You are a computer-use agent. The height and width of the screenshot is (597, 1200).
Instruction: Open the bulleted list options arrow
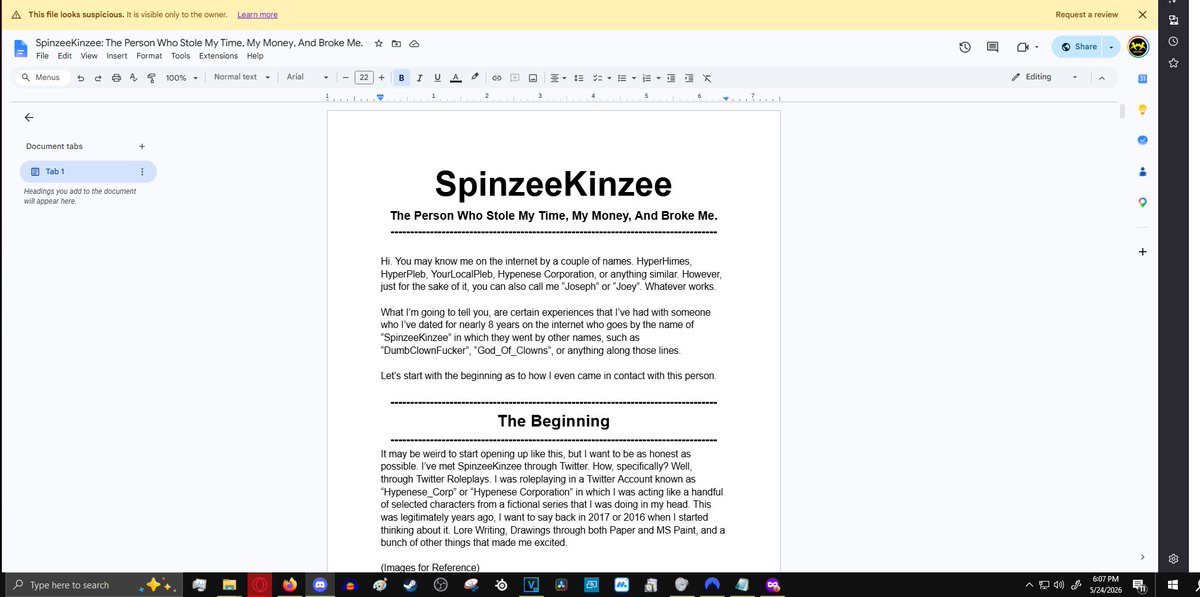(632, 78)
